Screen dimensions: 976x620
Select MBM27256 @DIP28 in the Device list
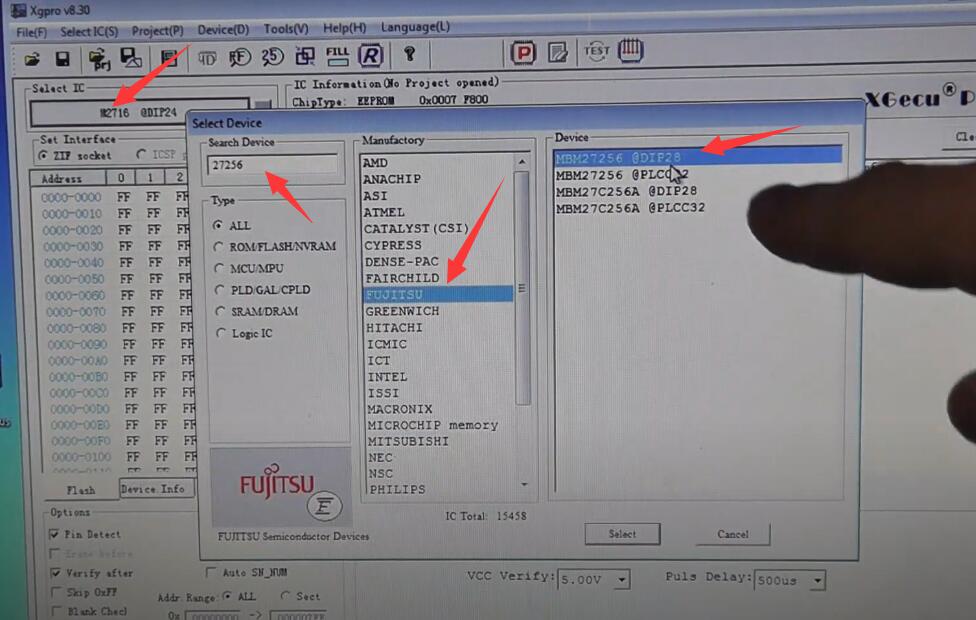[x=698, y=157]
